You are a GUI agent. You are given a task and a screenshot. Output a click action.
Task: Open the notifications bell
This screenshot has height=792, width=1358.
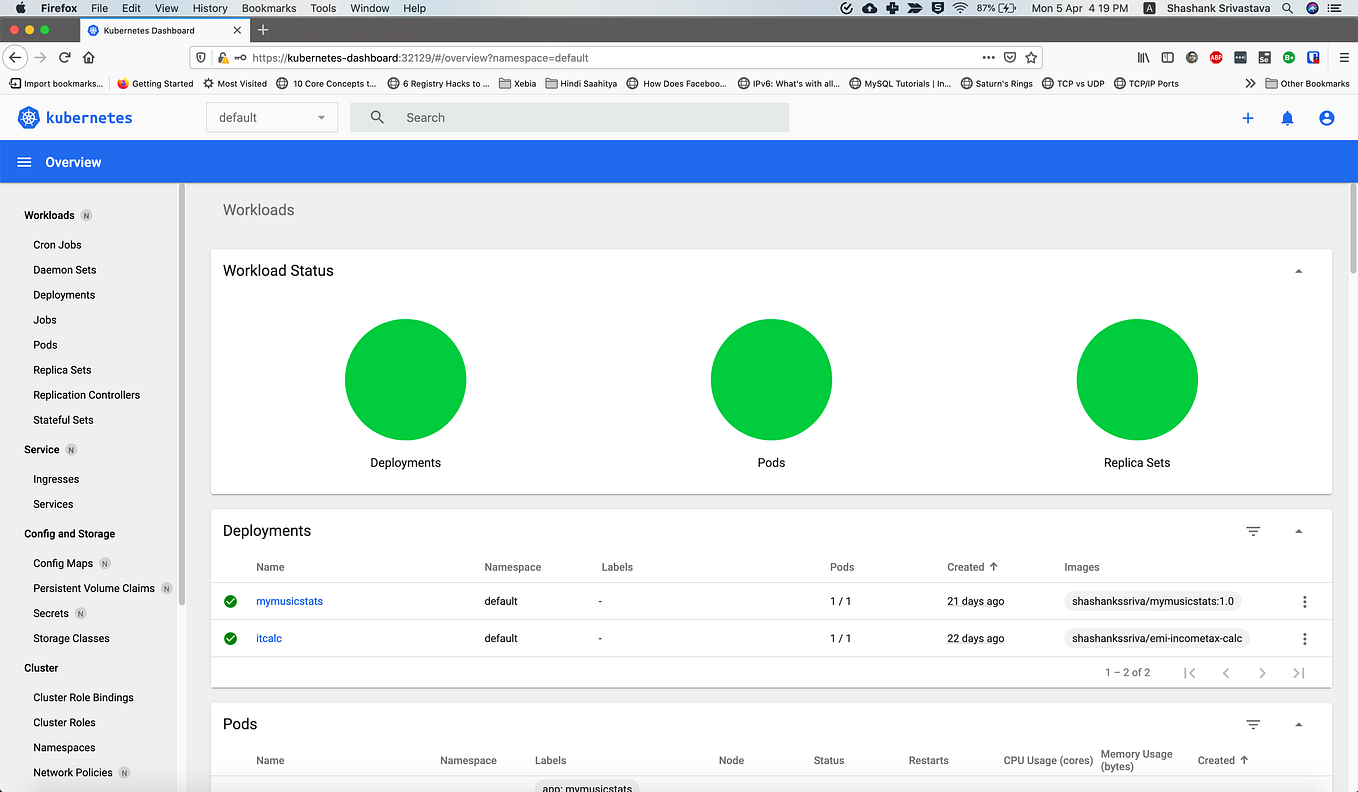pos(1287,118)
